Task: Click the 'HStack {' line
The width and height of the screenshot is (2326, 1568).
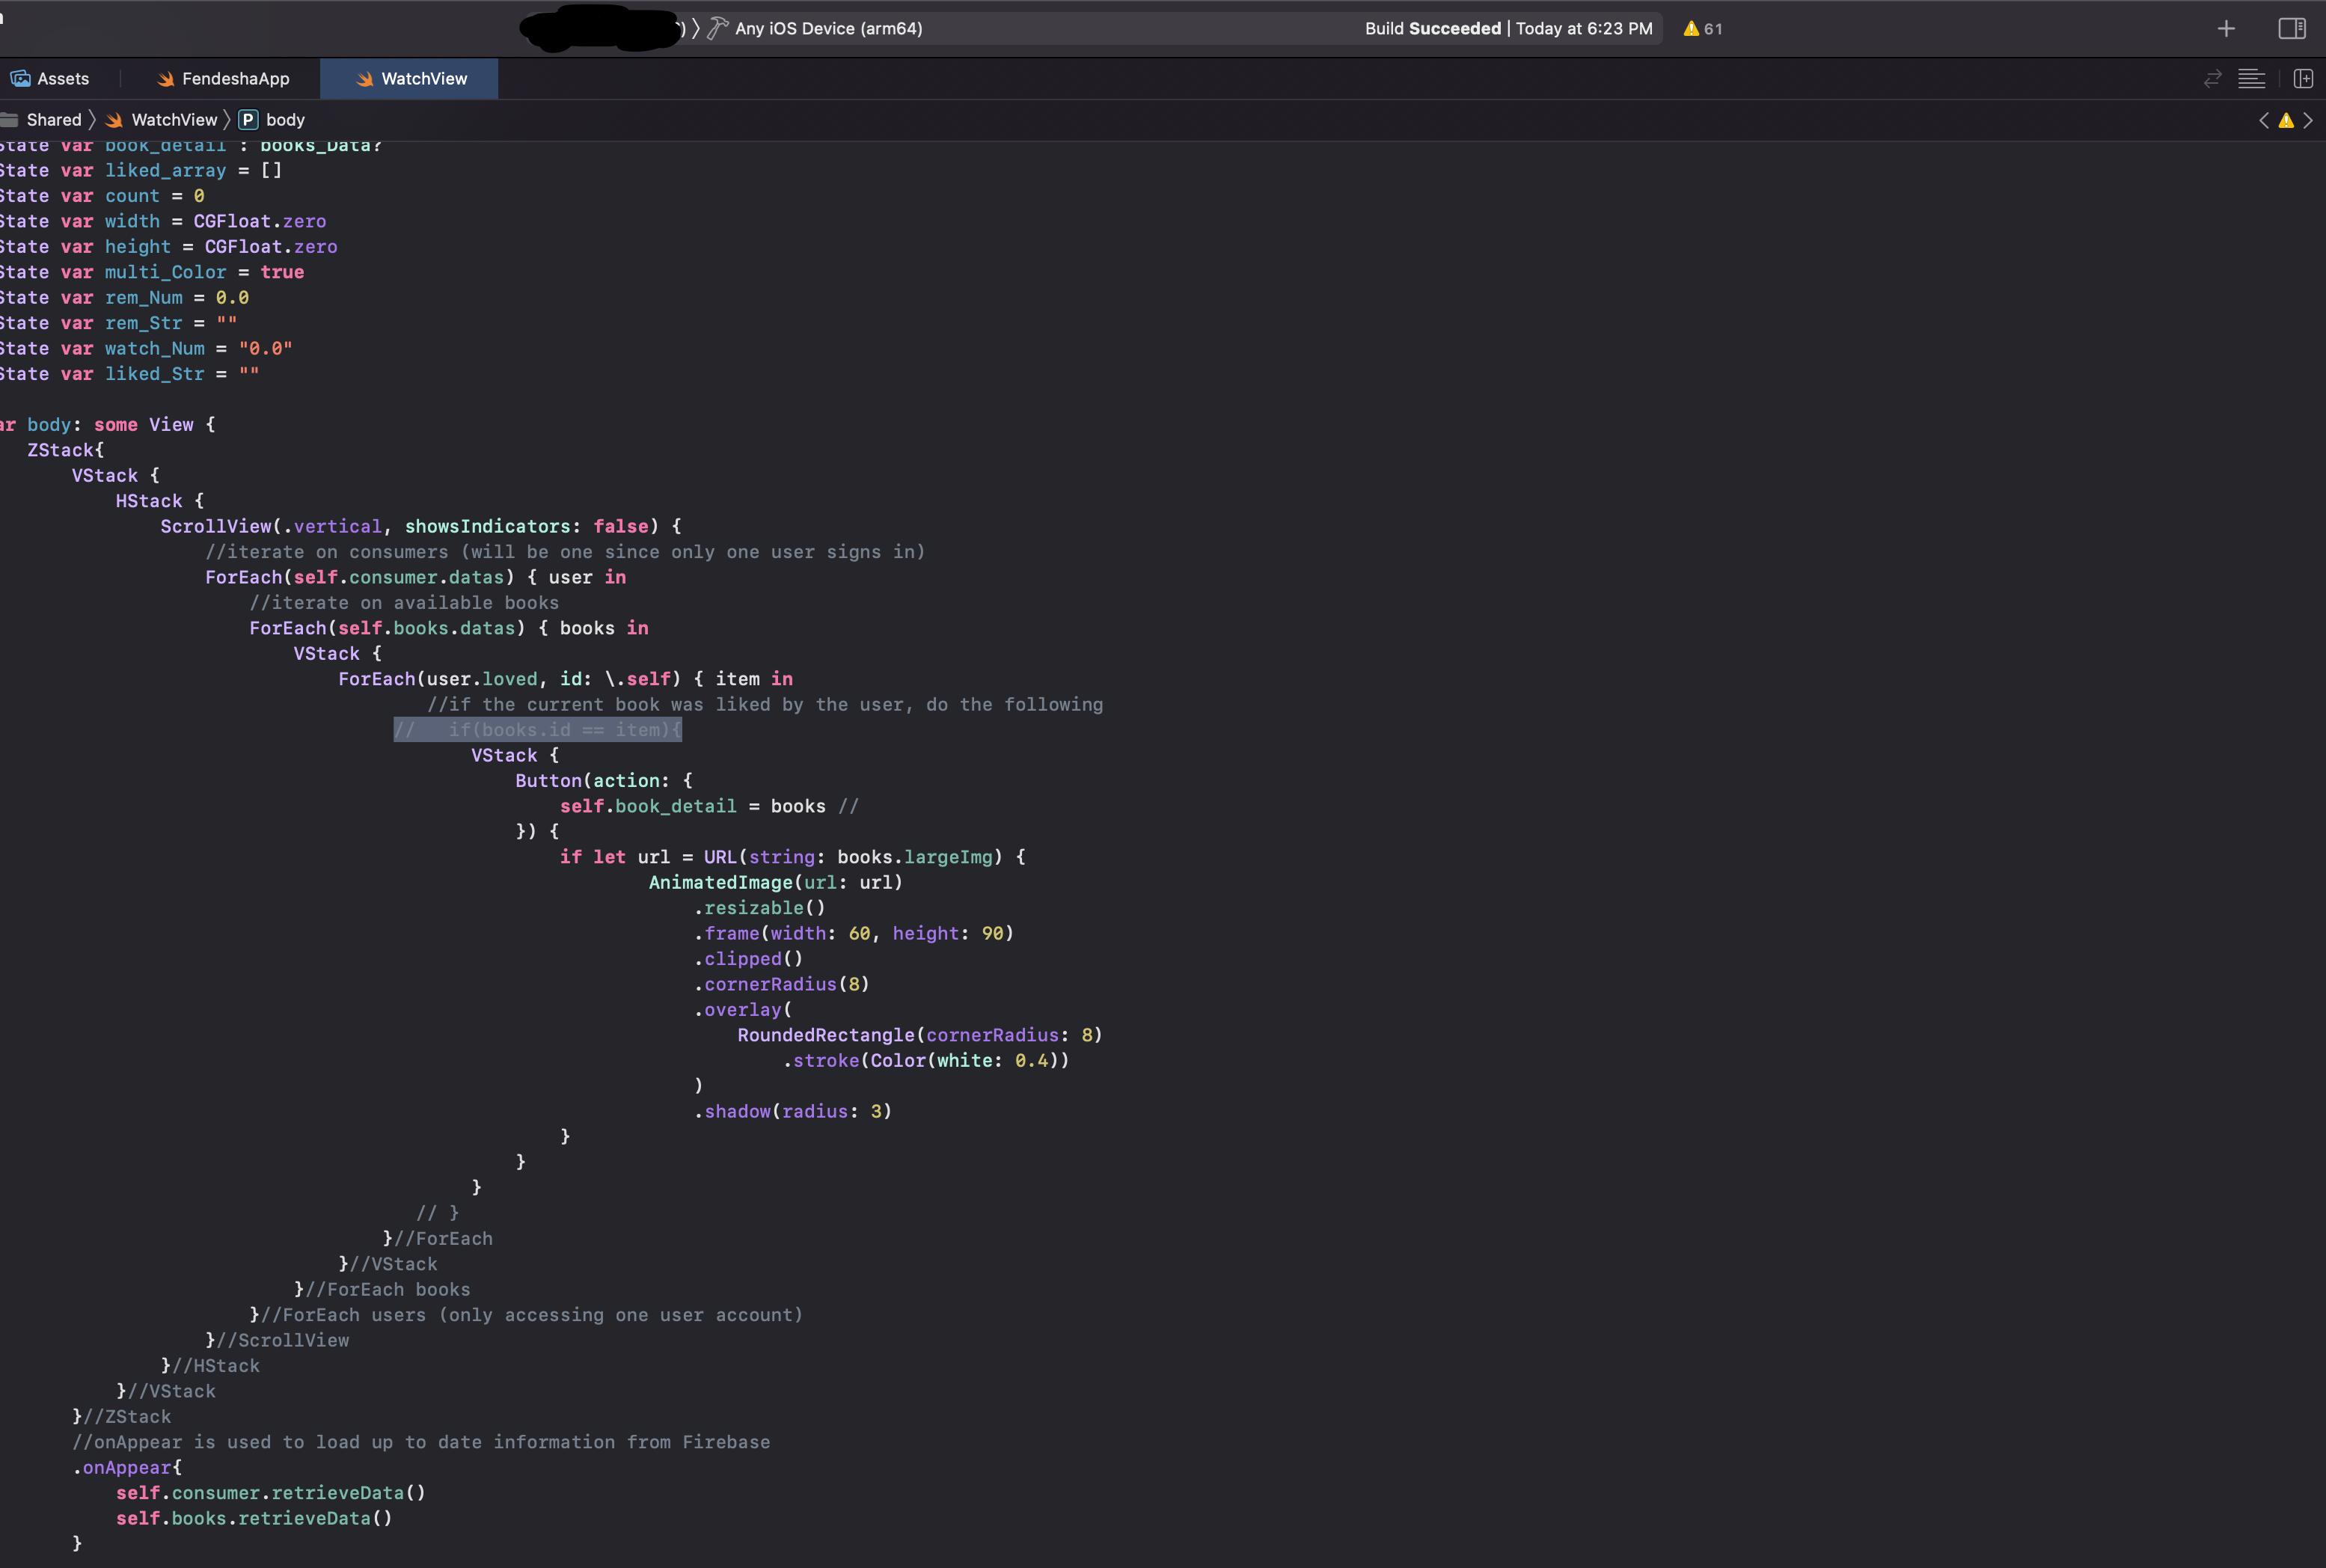Action: 160,501
